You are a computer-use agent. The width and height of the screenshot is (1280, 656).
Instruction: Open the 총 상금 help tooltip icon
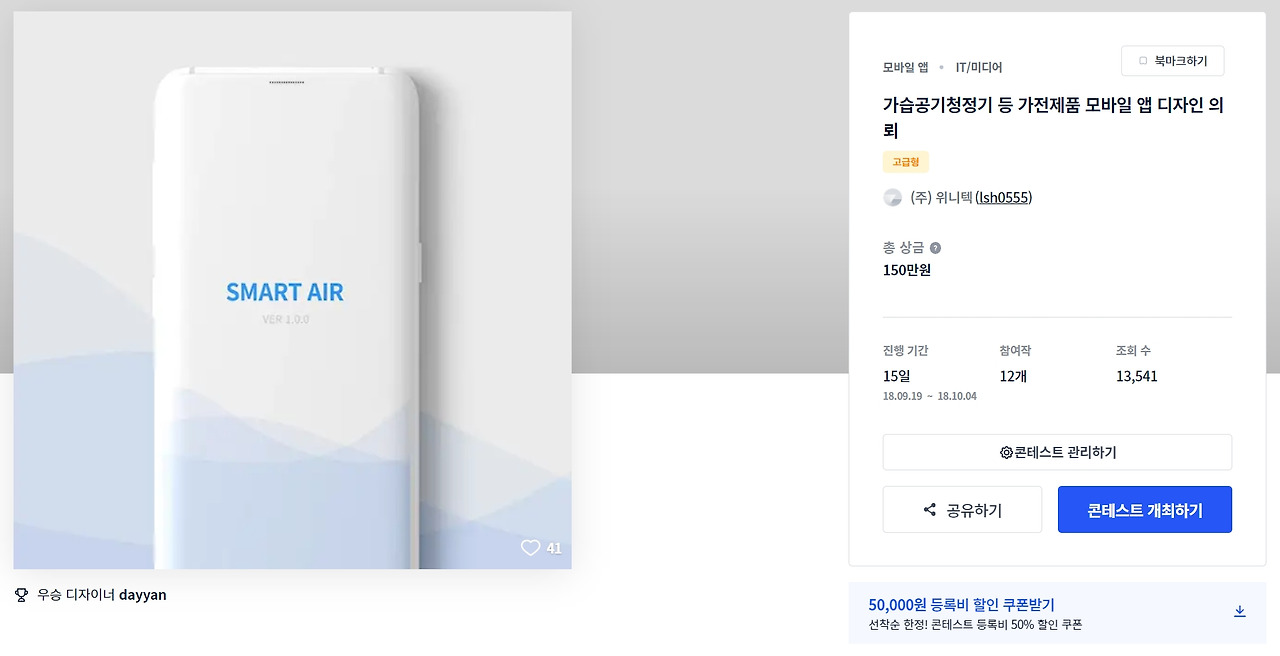coord(935,248)
